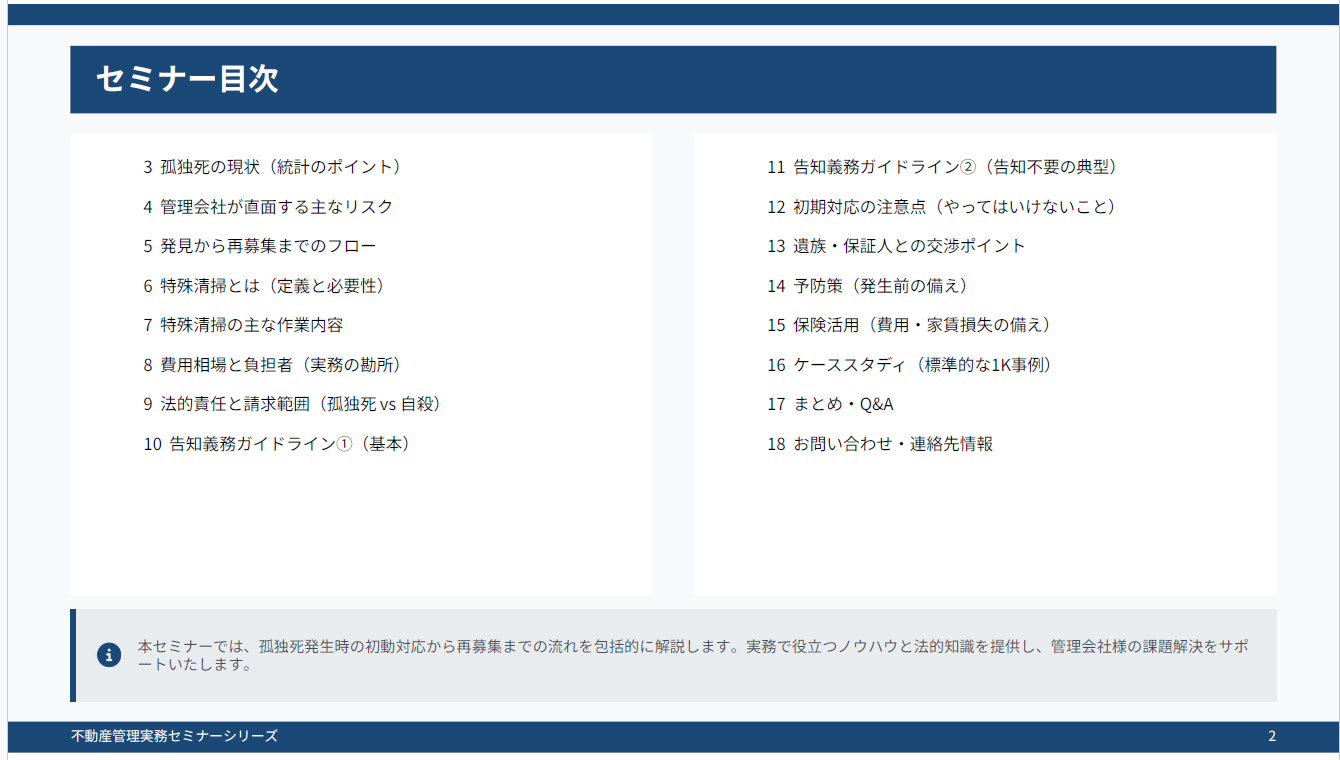Click the info icon in the note box
This screenshot has height=760, width=1340.
[109, 655]
